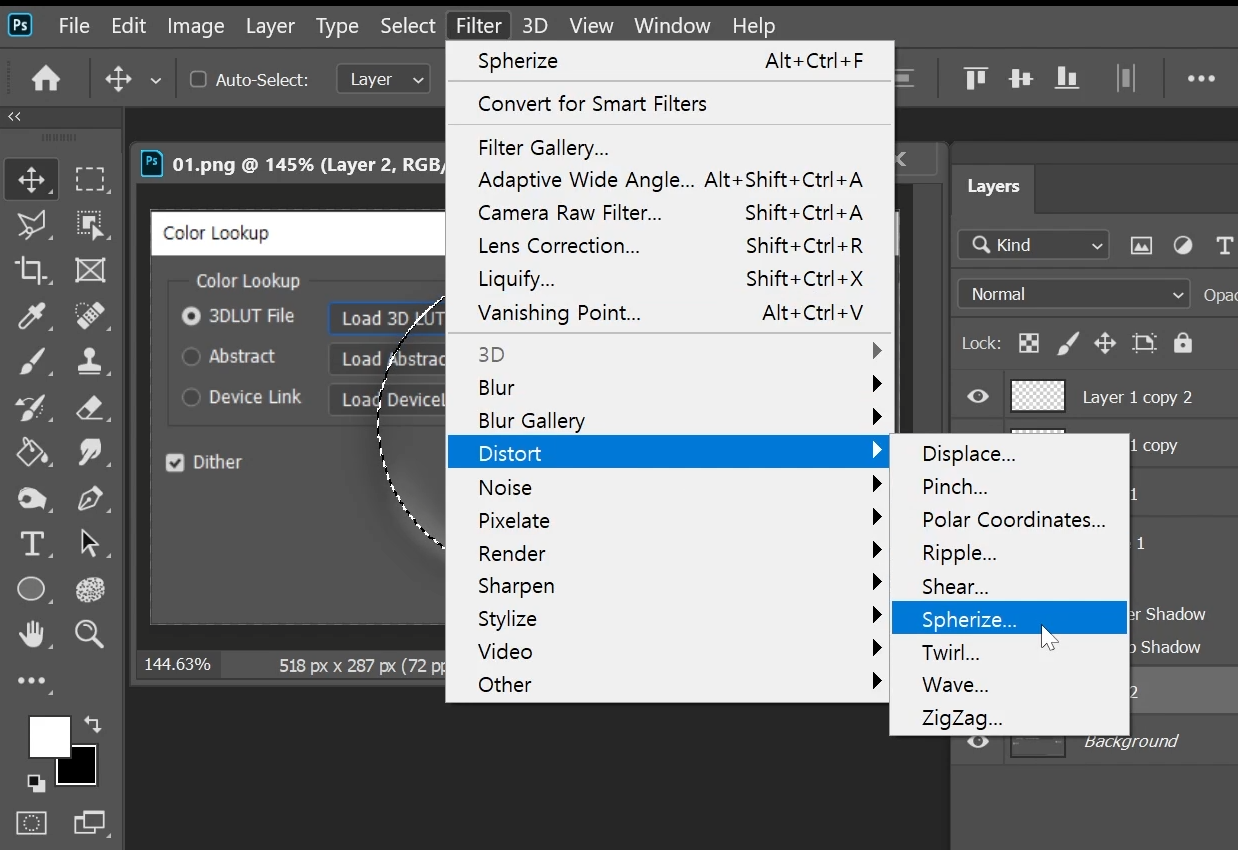Image resolution: width=1238 pixels, height=850 pixels.
Task: Expand the Stylize submenu
Action: pyautogui.click(x=669, y=618)
